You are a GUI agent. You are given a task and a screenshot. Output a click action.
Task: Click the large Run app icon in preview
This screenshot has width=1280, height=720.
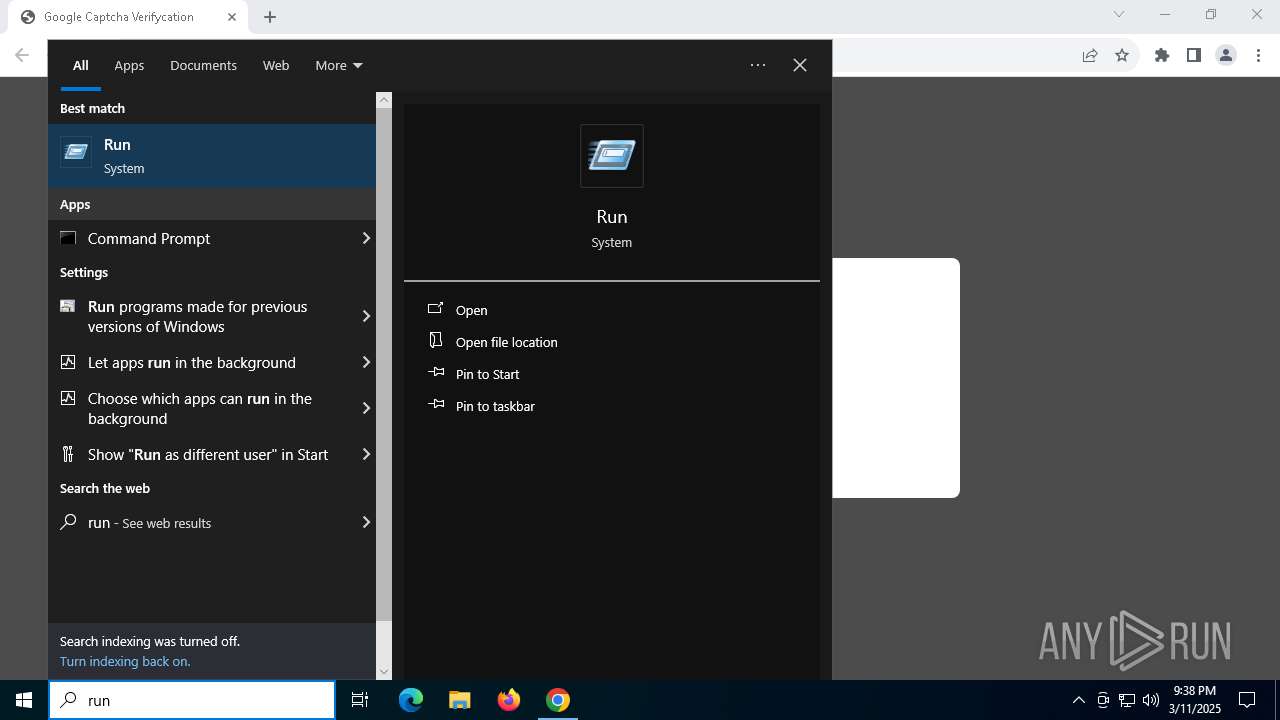(612, 156)
